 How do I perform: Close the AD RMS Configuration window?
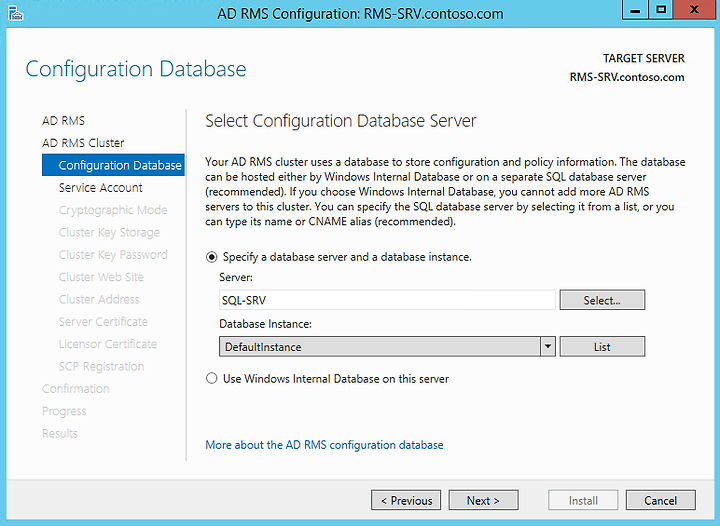click(x=694, y=10)
